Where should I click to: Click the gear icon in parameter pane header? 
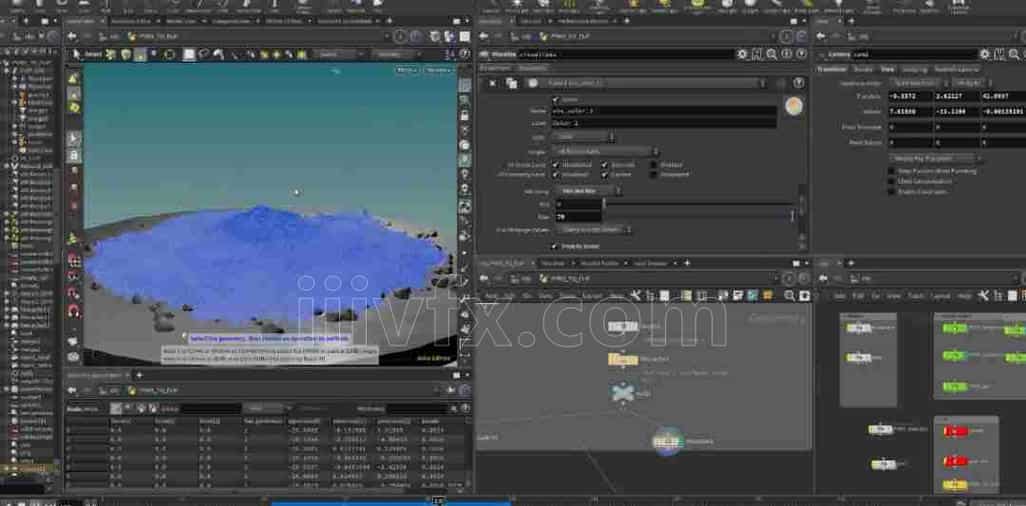[x=742, y=54]
